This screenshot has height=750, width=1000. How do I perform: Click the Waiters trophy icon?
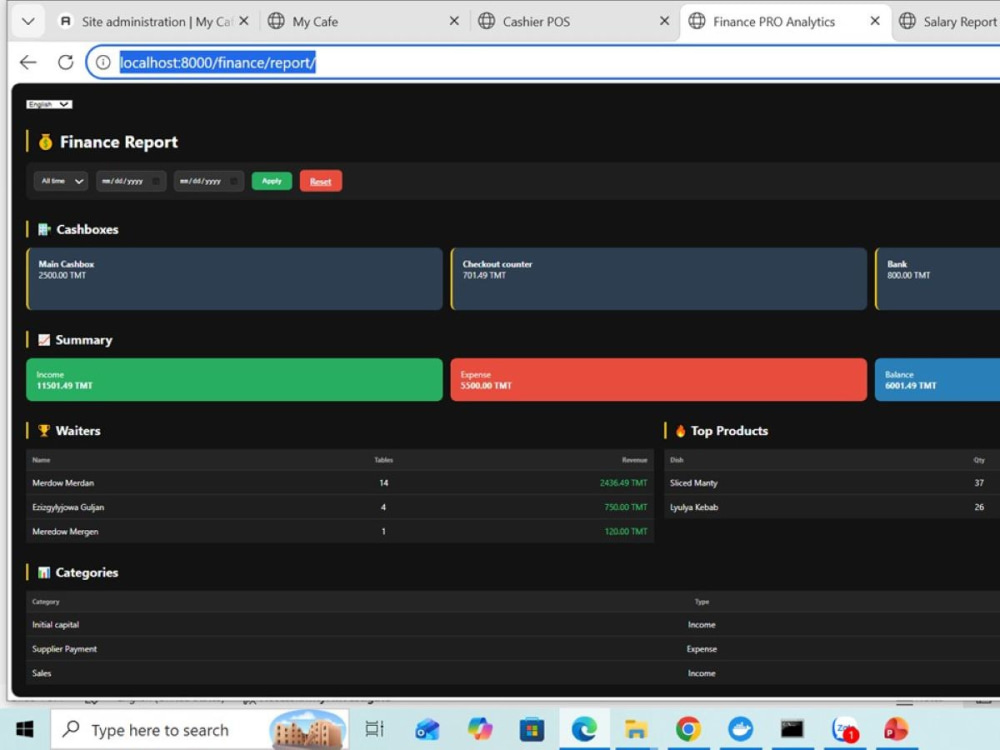(43, 431)
